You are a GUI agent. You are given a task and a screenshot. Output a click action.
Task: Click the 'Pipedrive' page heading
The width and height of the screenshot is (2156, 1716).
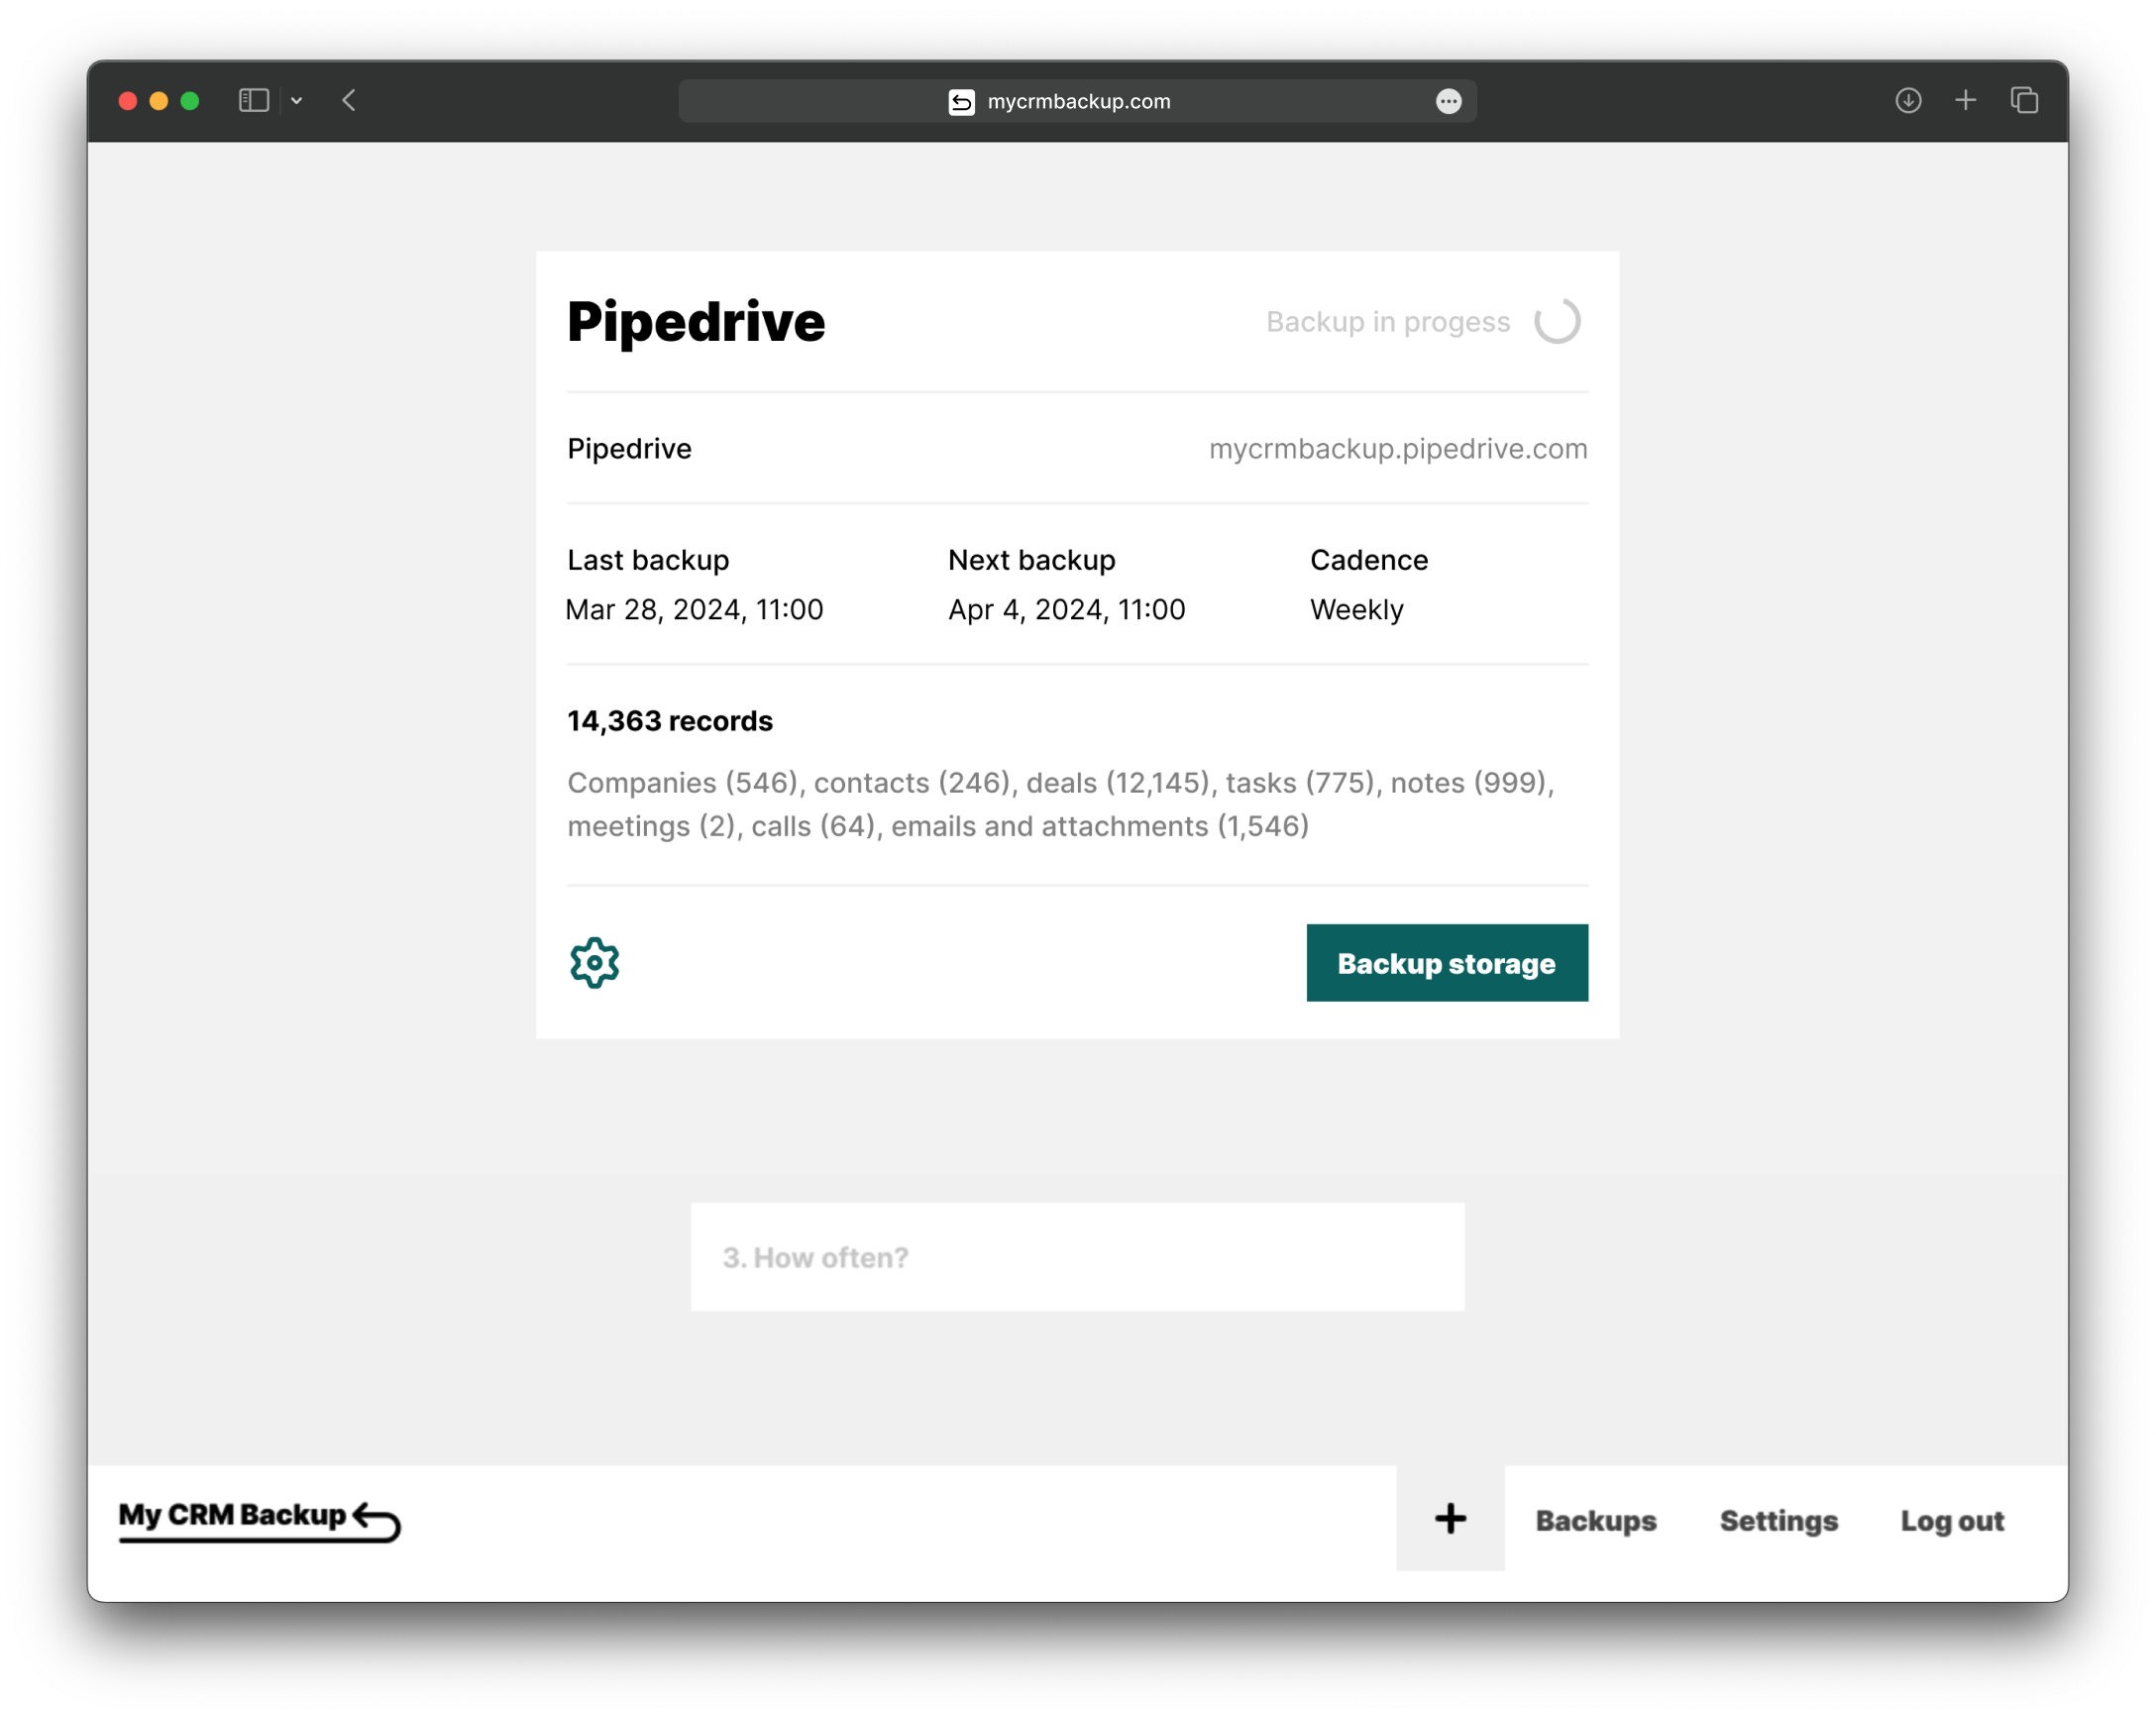[696, 322]
